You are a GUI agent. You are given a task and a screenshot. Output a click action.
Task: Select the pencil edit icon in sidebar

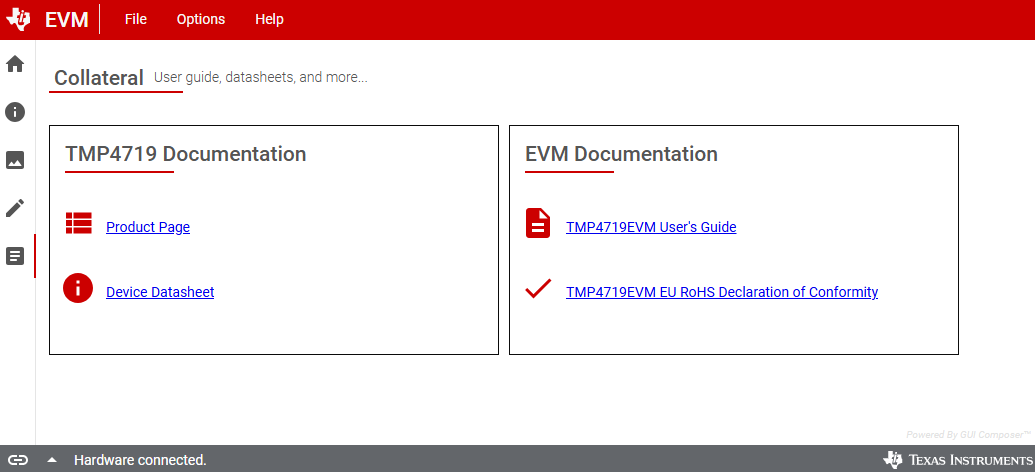(15, 208)
